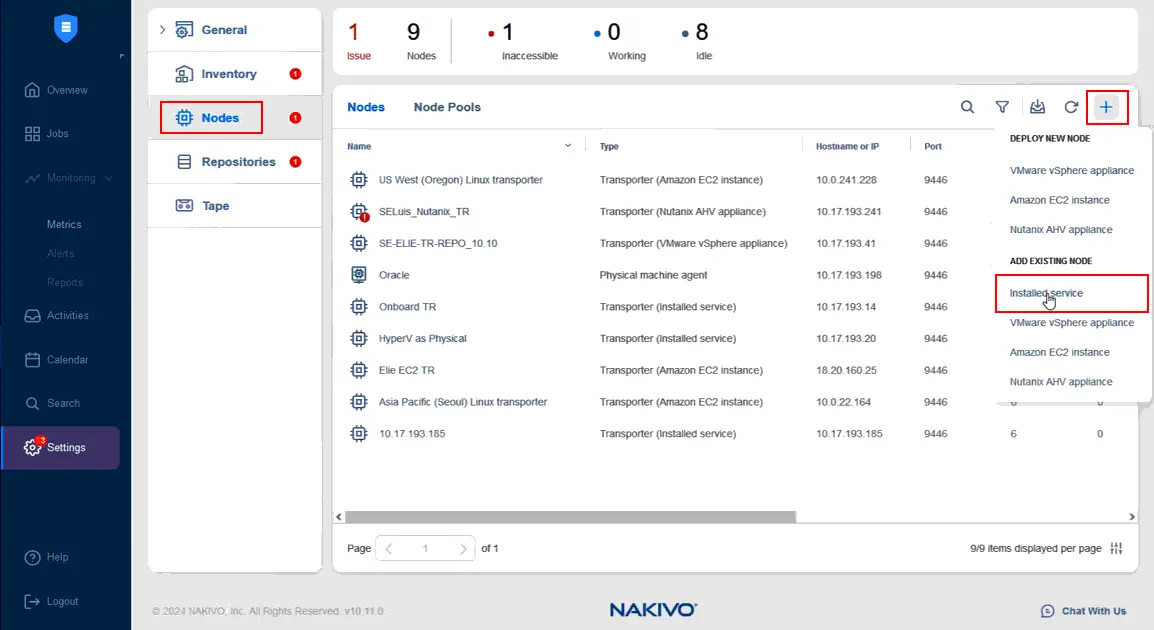Open the Tape settings tab
1154x630 pixels.
215,206
